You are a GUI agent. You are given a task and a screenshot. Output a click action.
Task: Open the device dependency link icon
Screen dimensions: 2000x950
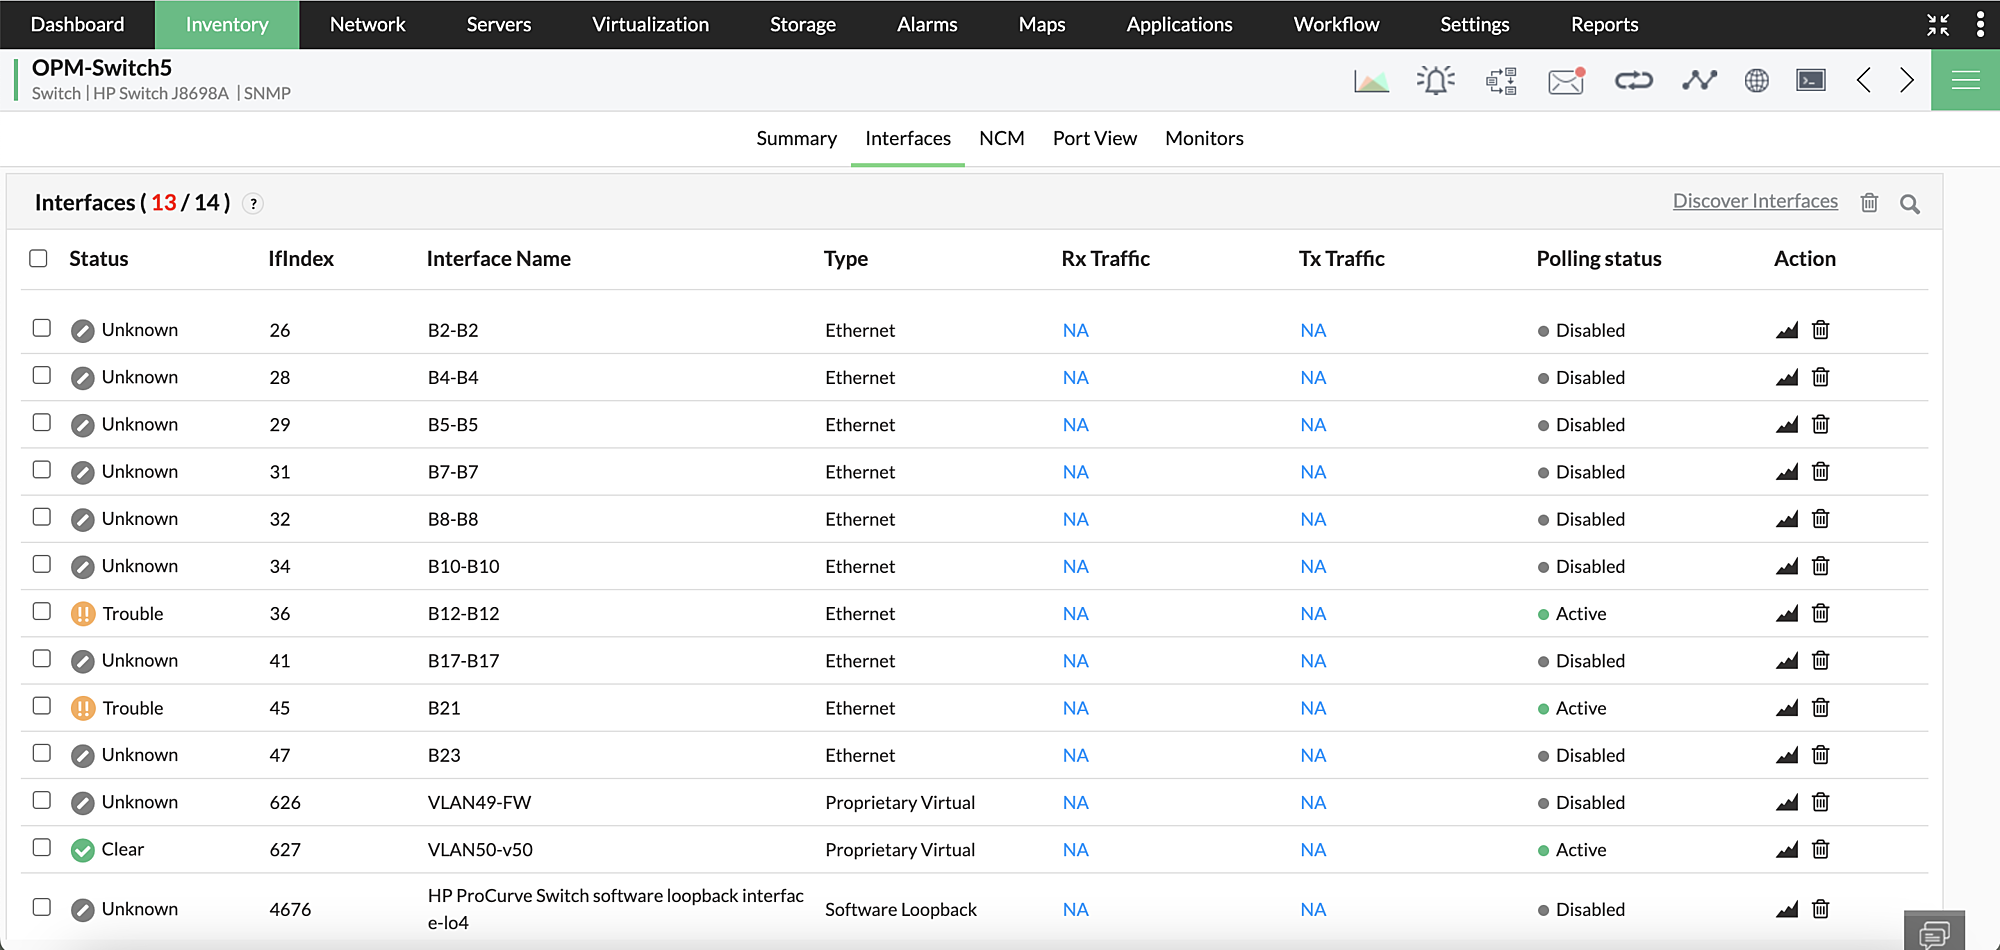point(1634,80)
